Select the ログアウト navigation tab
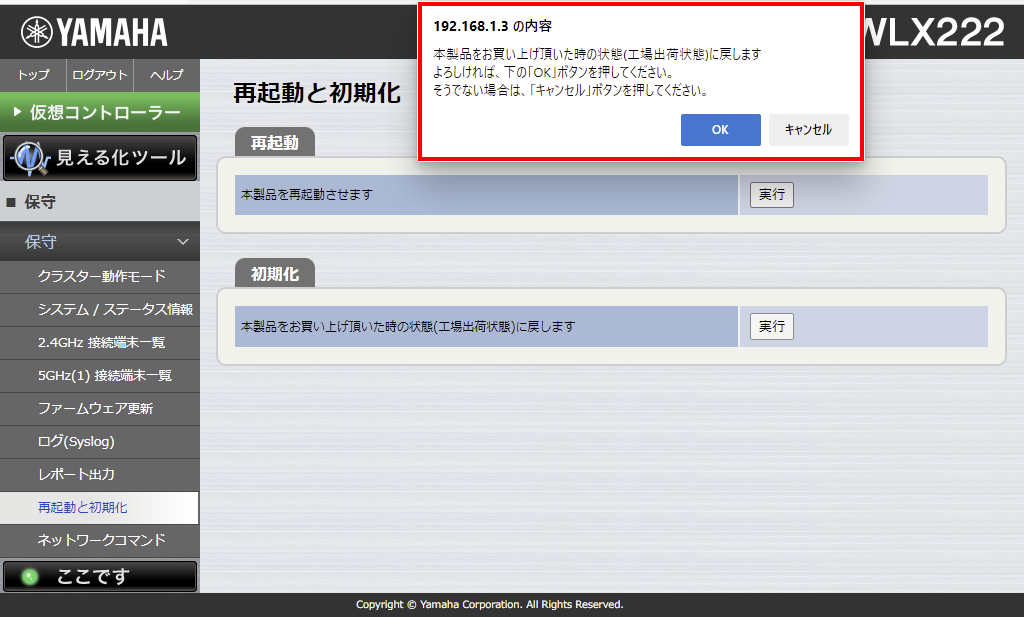1024x617 pixels. click(x=100, y=75)
